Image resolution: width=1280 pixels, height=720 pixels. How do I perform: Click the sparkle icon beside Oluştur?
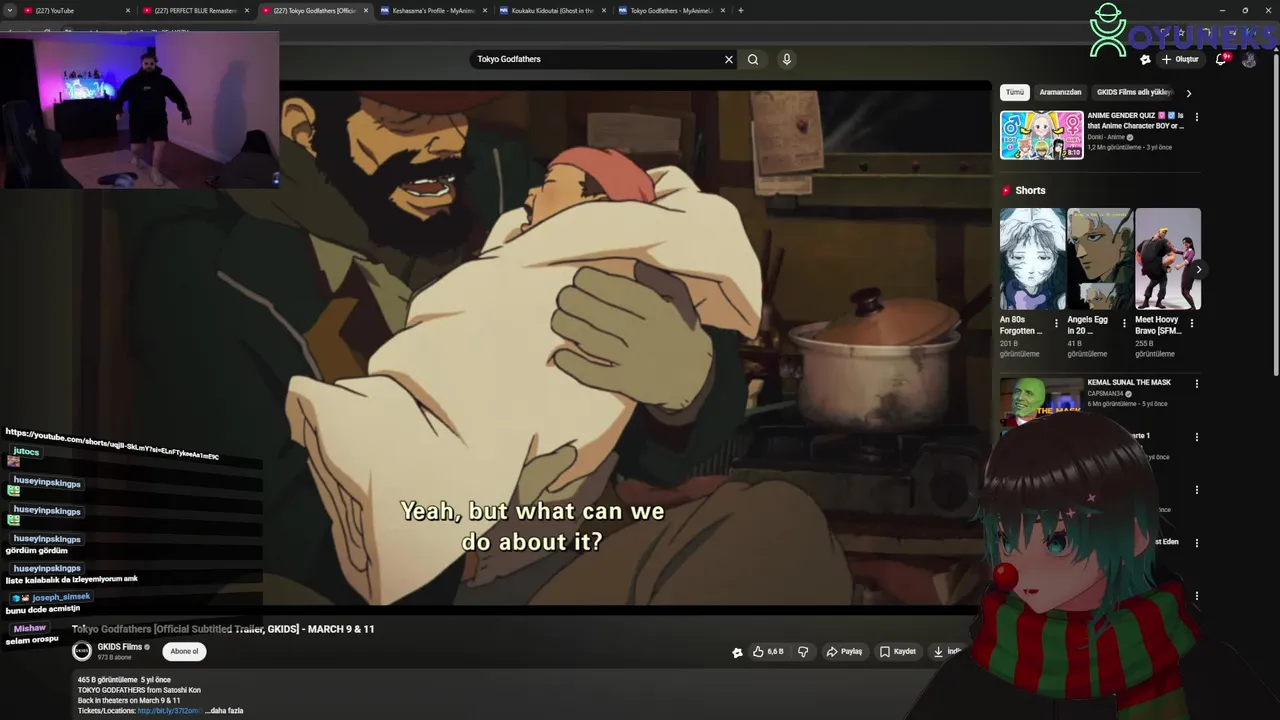tap(1146, 59)
